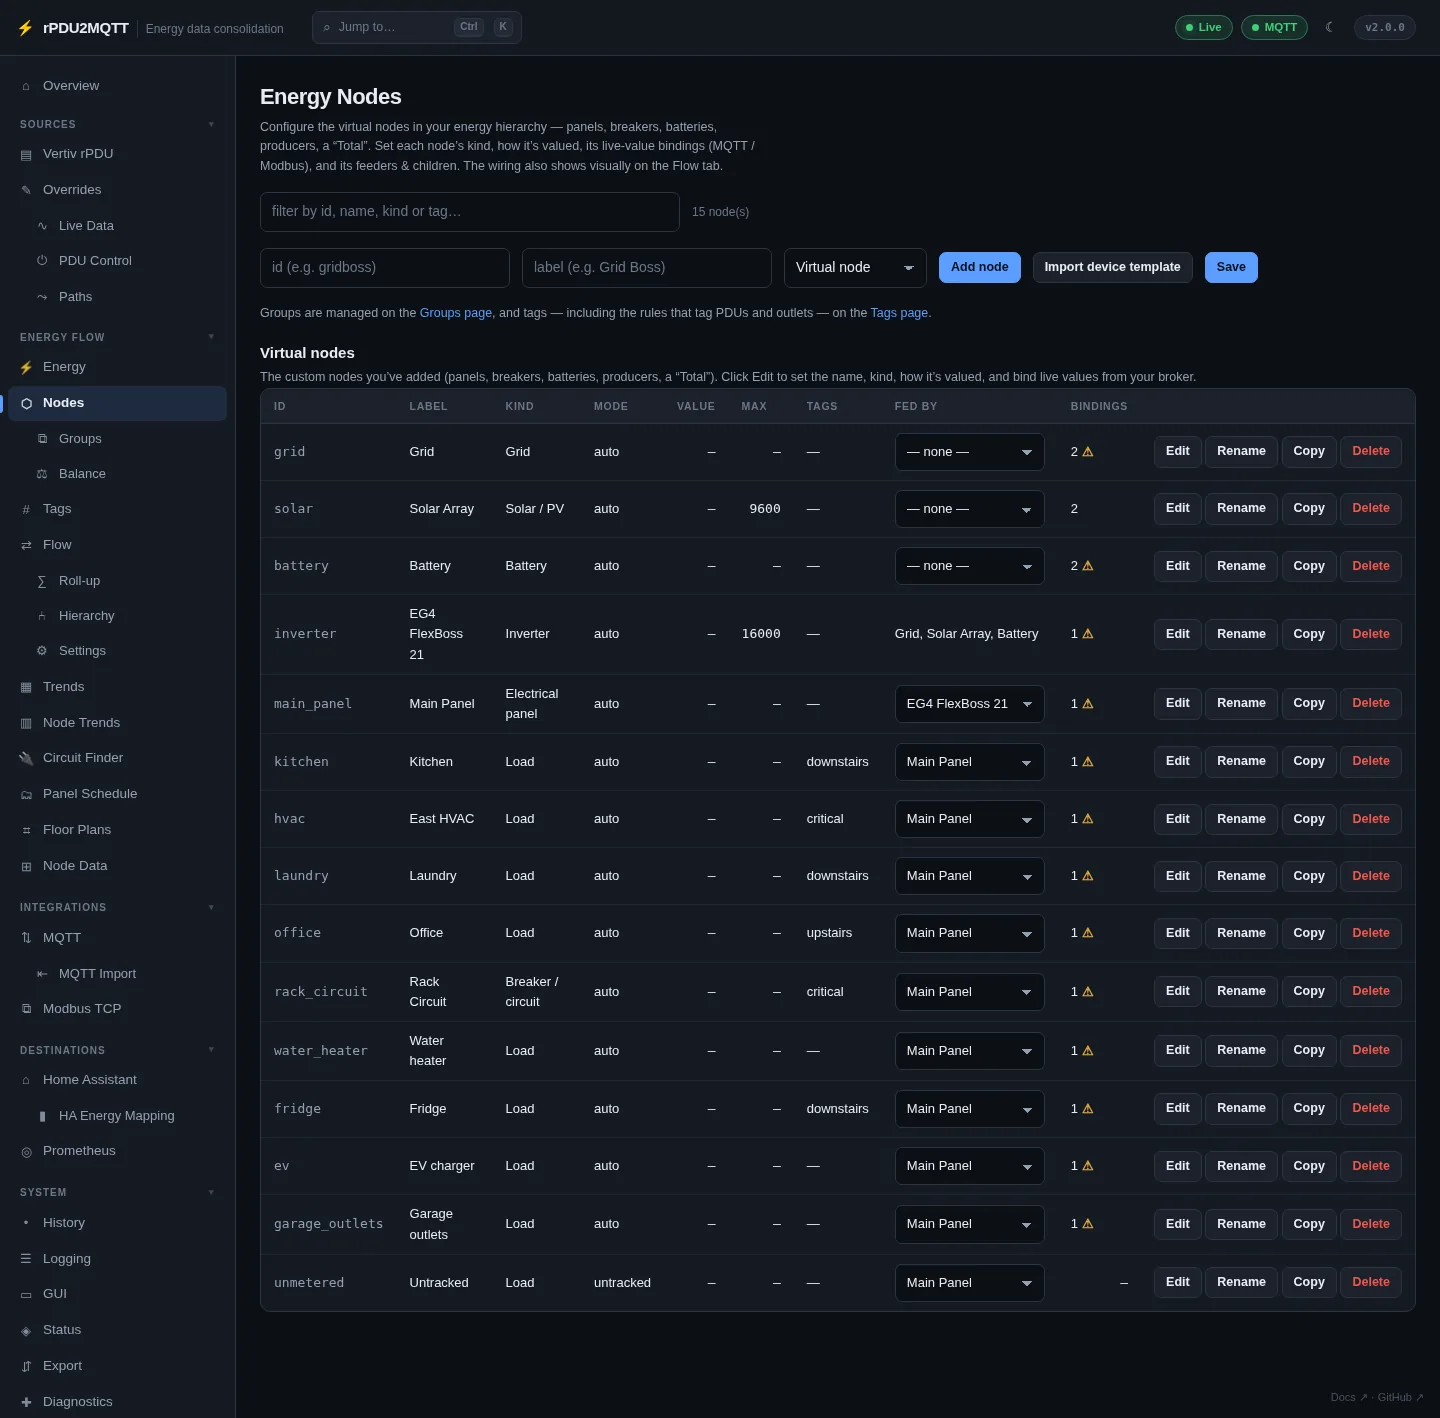Click the Hierarchy tree icon
This screenshot has width=1440, height=1418.
coord(42,616)
